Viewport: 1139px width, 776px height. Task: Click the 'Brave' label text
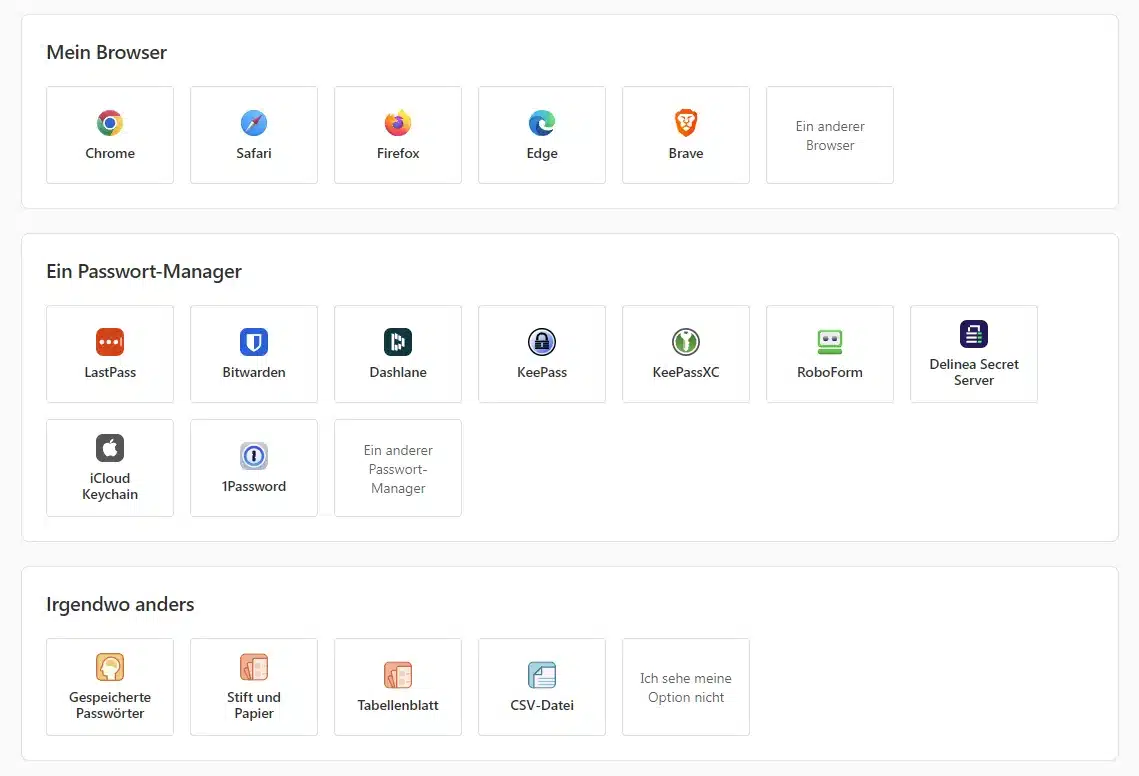coord(686,153)
